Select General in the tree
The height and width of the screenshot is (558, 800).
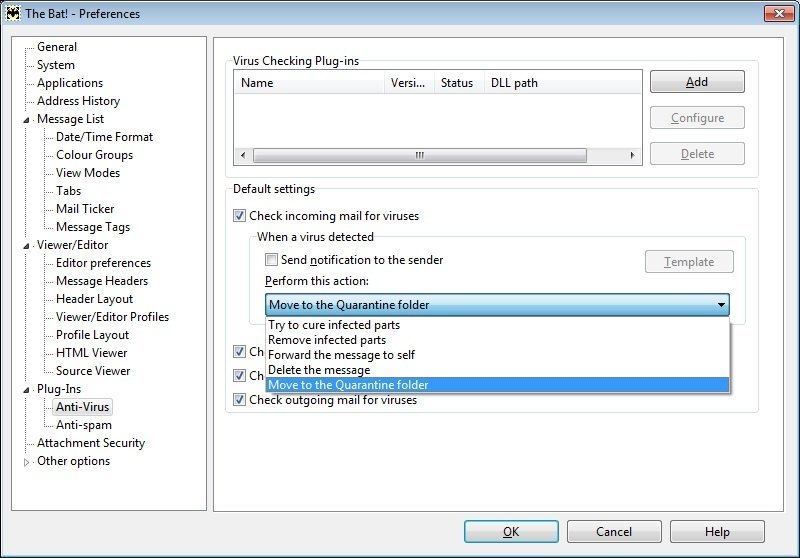[x=57, y=47]
